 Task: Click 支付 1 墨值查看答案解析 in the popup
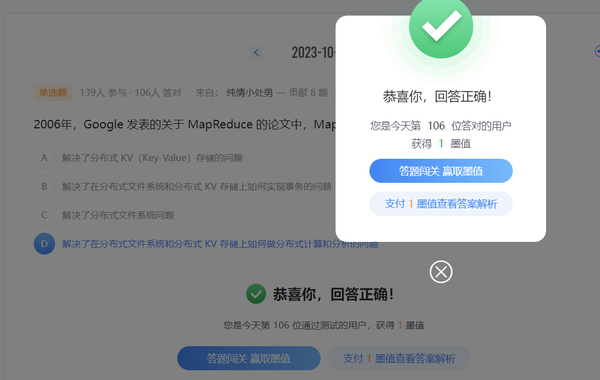(x=441, y=204)
